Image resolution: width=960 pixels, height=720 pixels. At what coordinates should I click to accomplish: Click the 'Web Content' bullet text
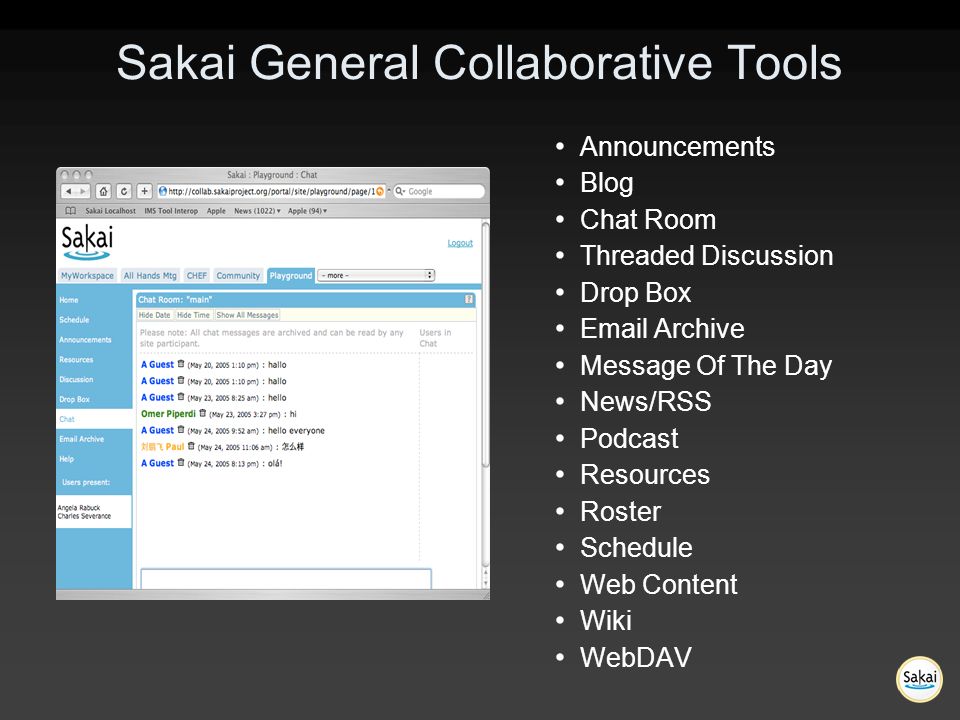(x=659, y=584)
